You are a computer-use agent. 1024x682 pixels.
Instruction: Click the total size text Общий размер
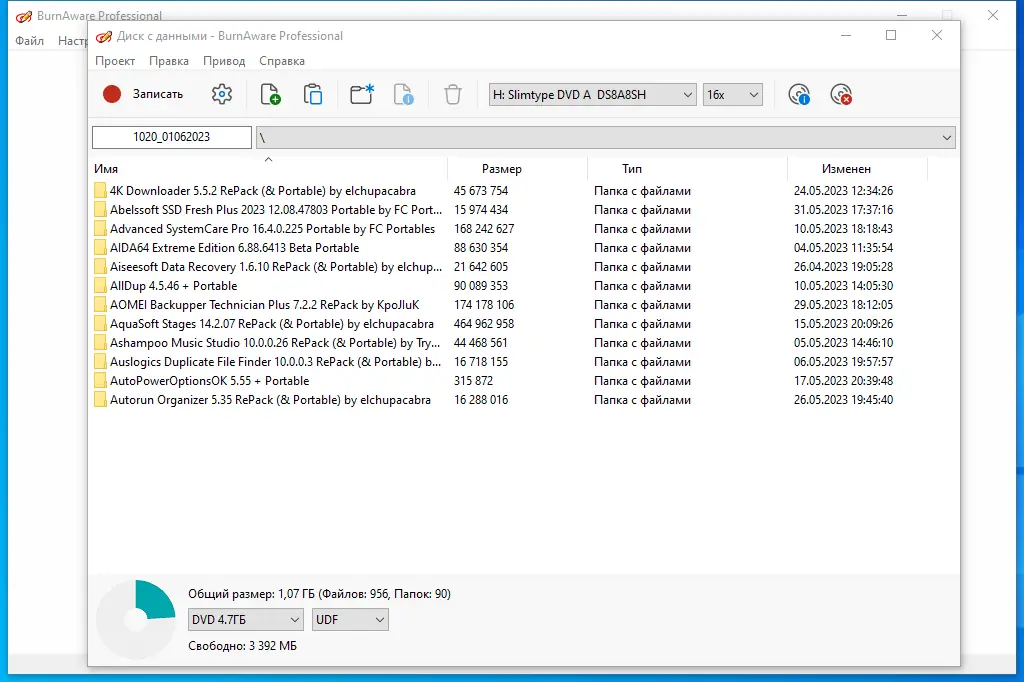[319, 594]
